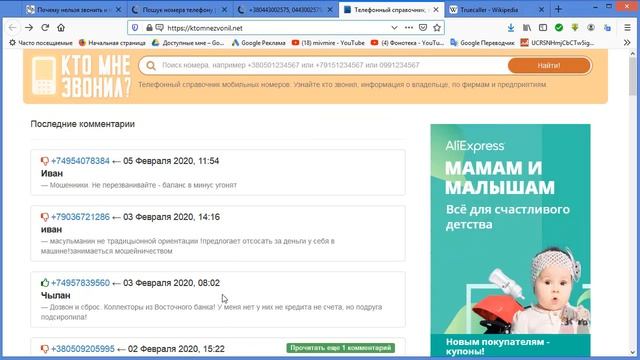Close the Почему нельзя звонить tab
Image resolution: width=640 pixels, height=360 pixels.
point(118,9)
